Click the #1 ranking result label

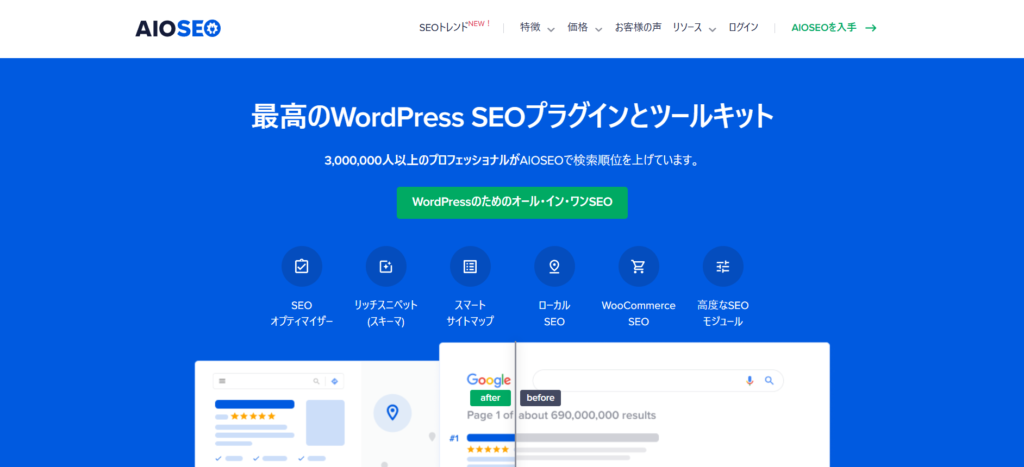(x=455, y=438)
